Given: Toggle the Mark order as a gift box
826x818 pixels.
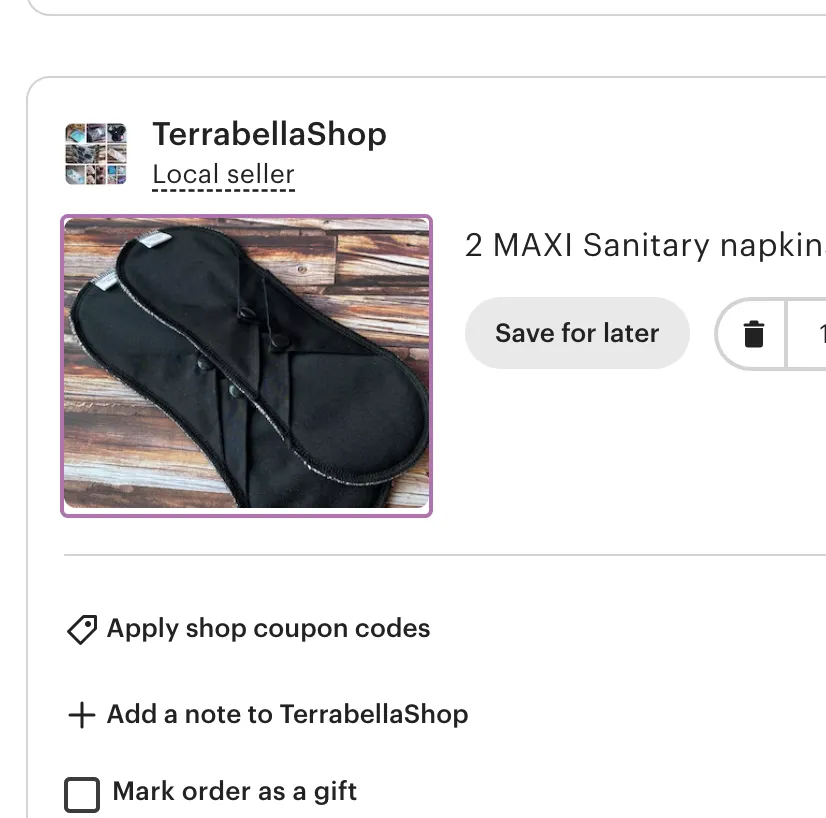Looking at the screenshot, I should [80, 793].
